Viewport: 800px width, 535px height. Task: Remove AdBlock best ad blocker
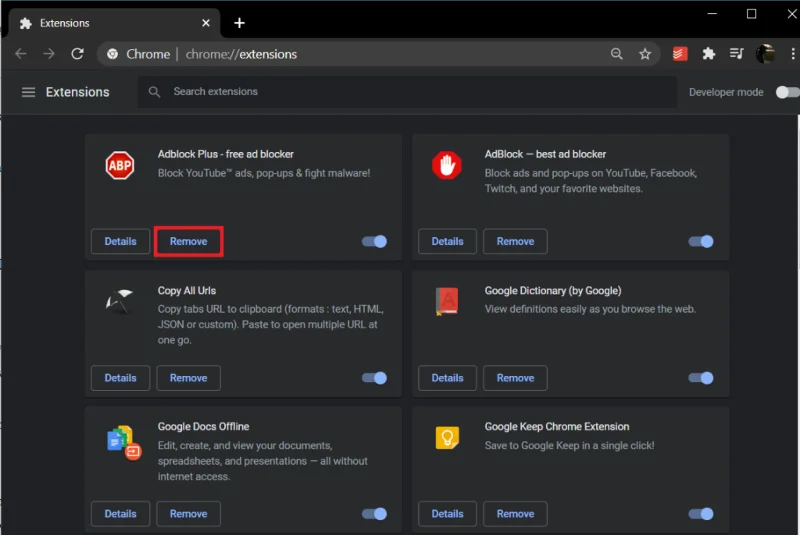[x=515, y=241]
